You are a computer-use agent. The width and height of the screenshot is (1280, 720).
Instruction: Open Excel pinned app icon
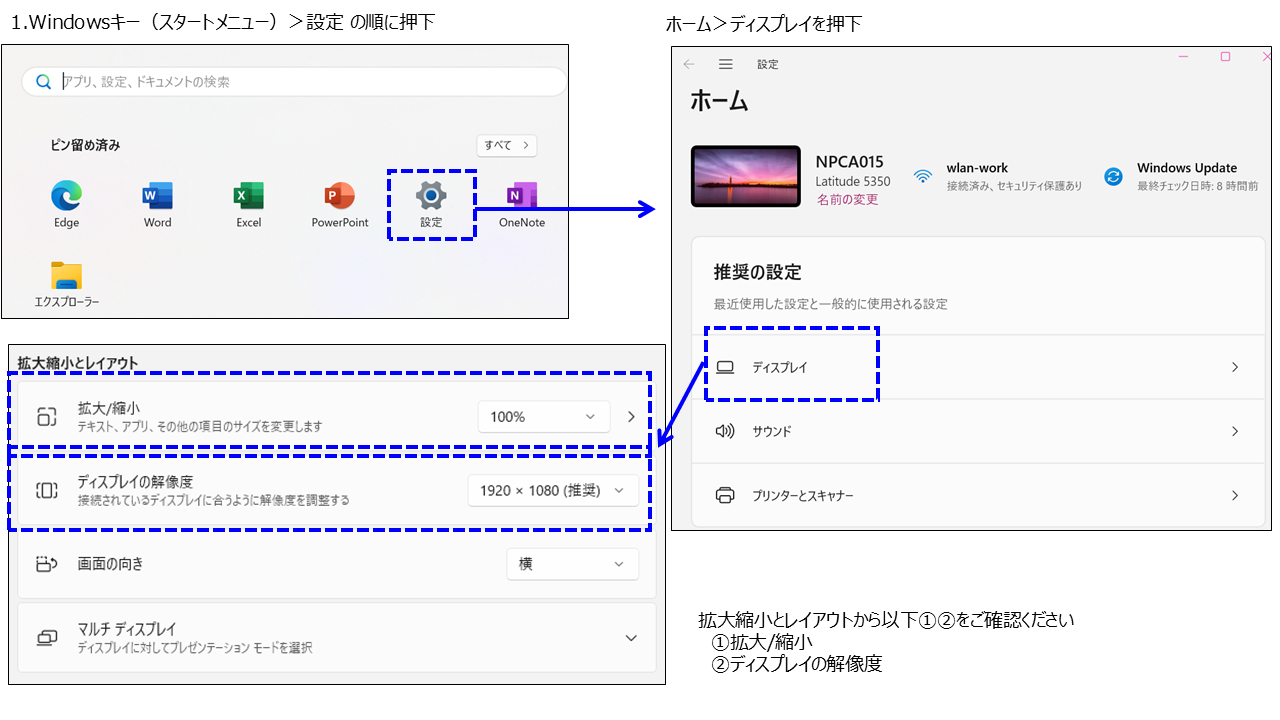248,196
